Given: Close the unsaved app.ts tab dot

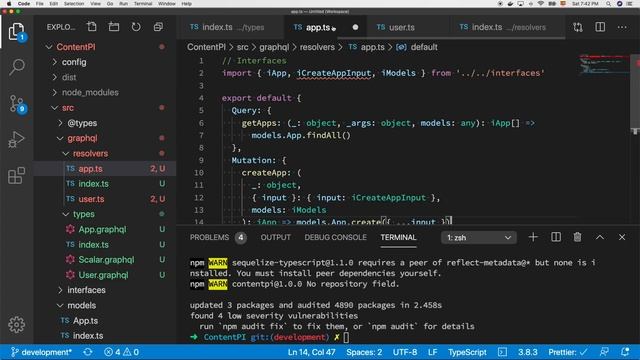Looking at the screenshot, I should [355, 27].
